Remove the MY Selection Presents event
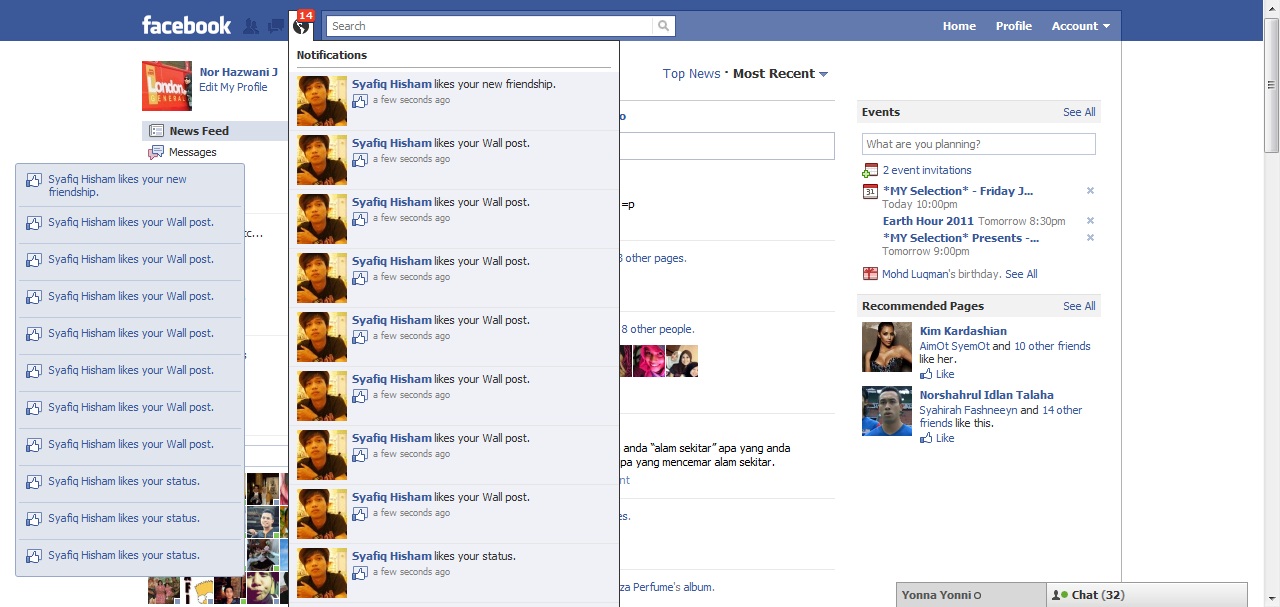The width and height of the screenshot is (1280, 607). (x=1090, y=238)
